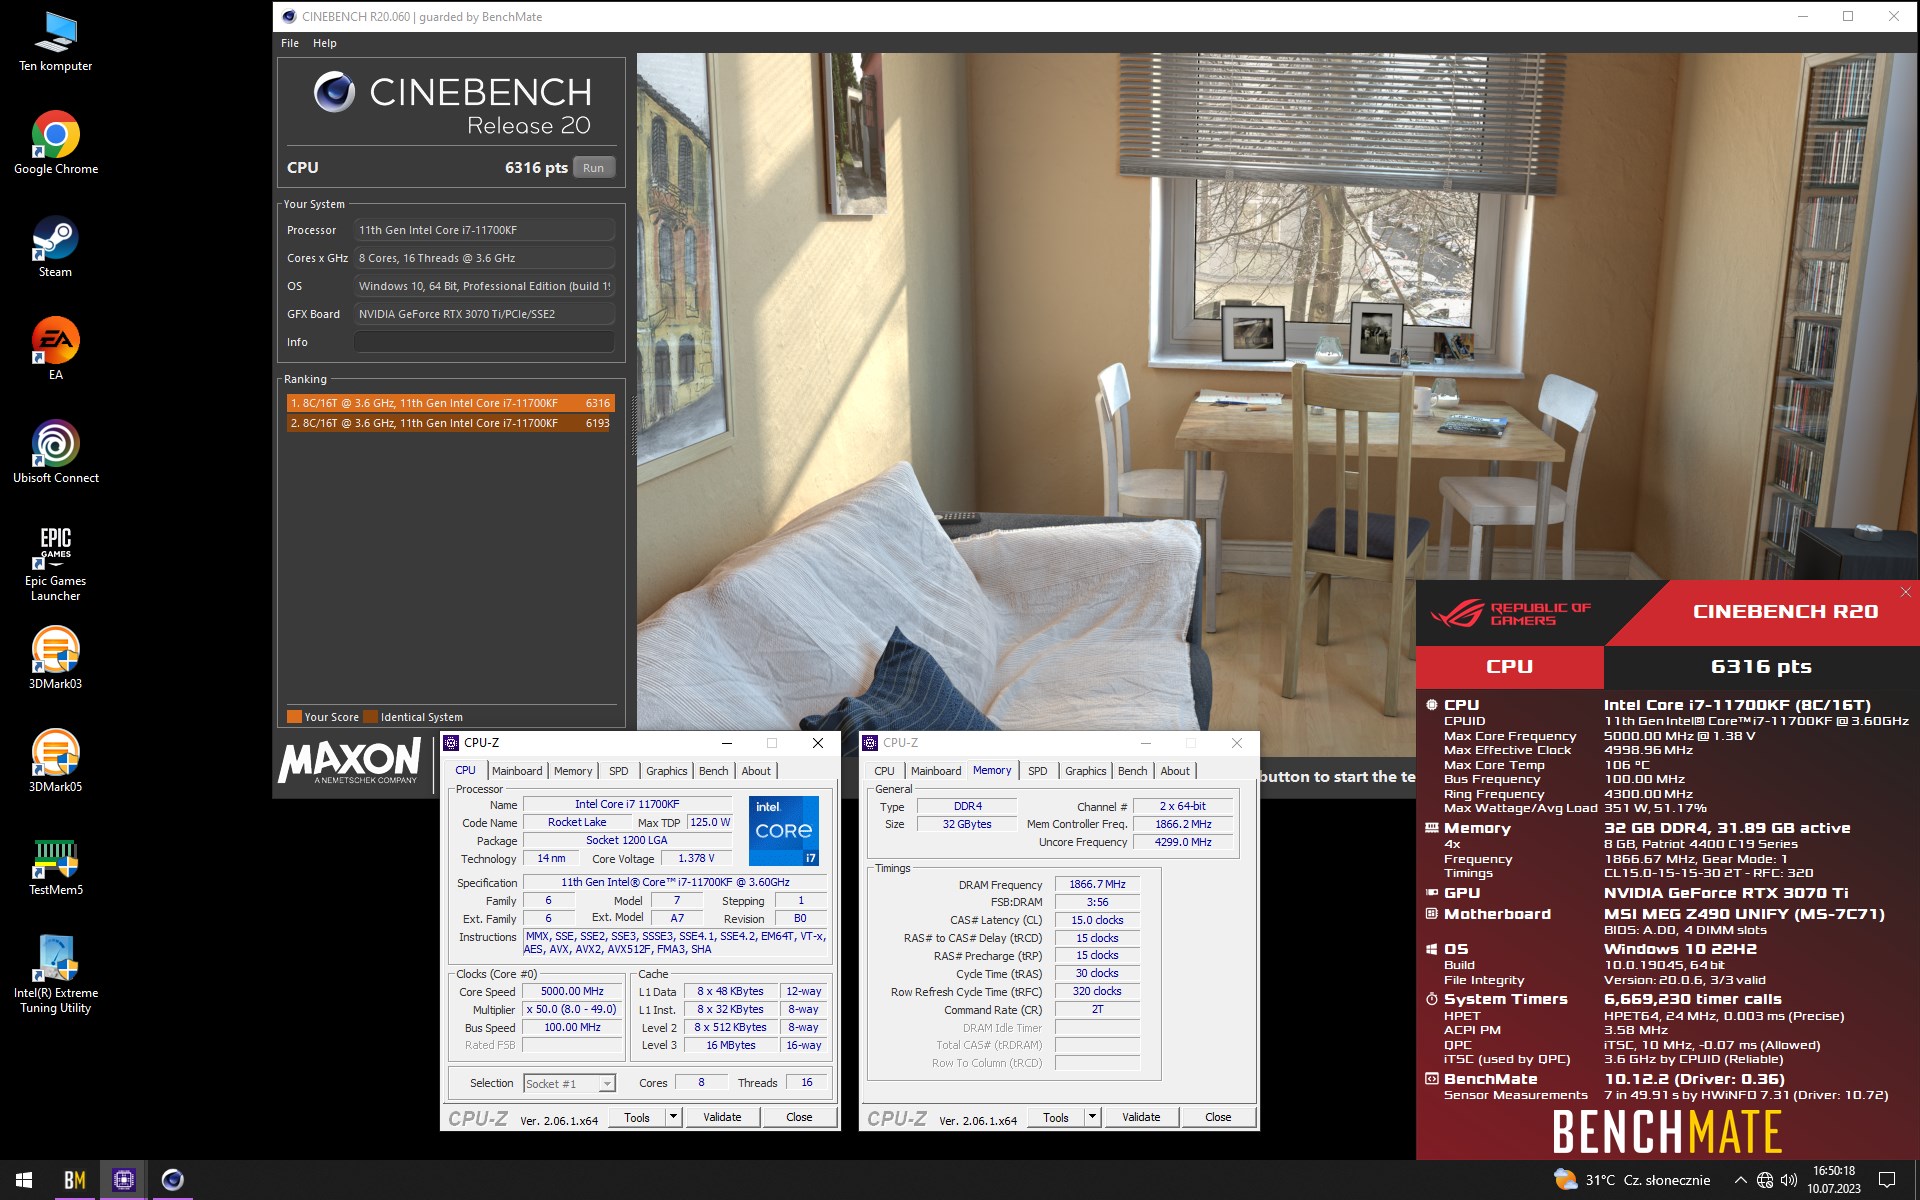Switch to CPU tab in right CPU-Z

[x=884, y=771]
